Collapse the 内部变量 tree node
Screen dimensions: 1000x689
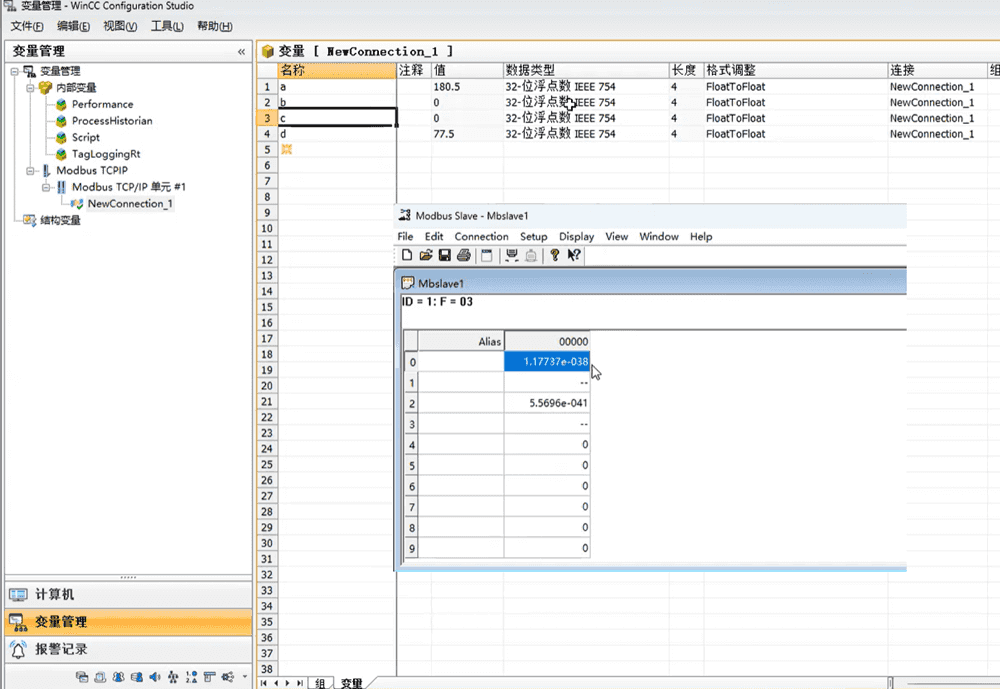(x=30, y=88)
